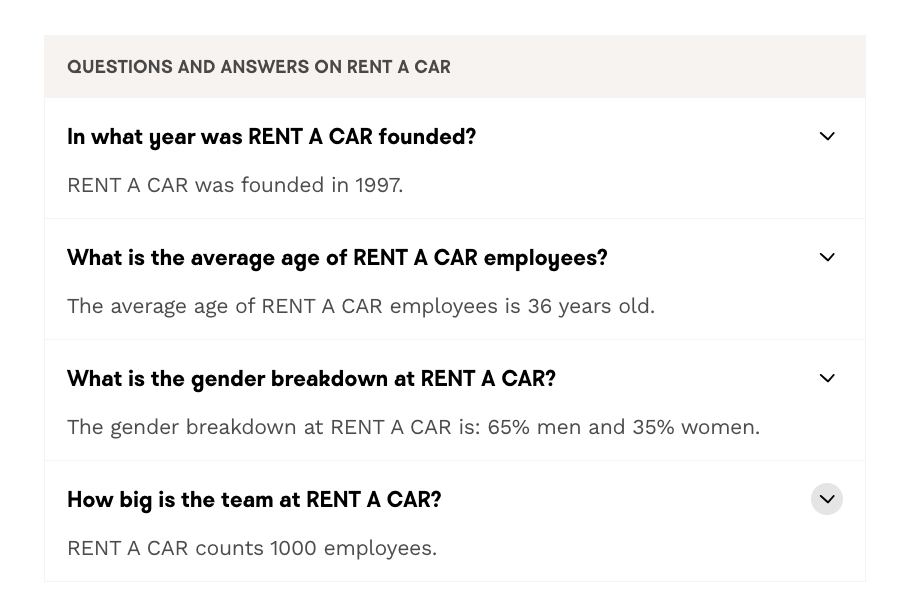Click the highlighted chevron beside team size question
This screenshot has height=616, width=906.
tap(827, 499)
